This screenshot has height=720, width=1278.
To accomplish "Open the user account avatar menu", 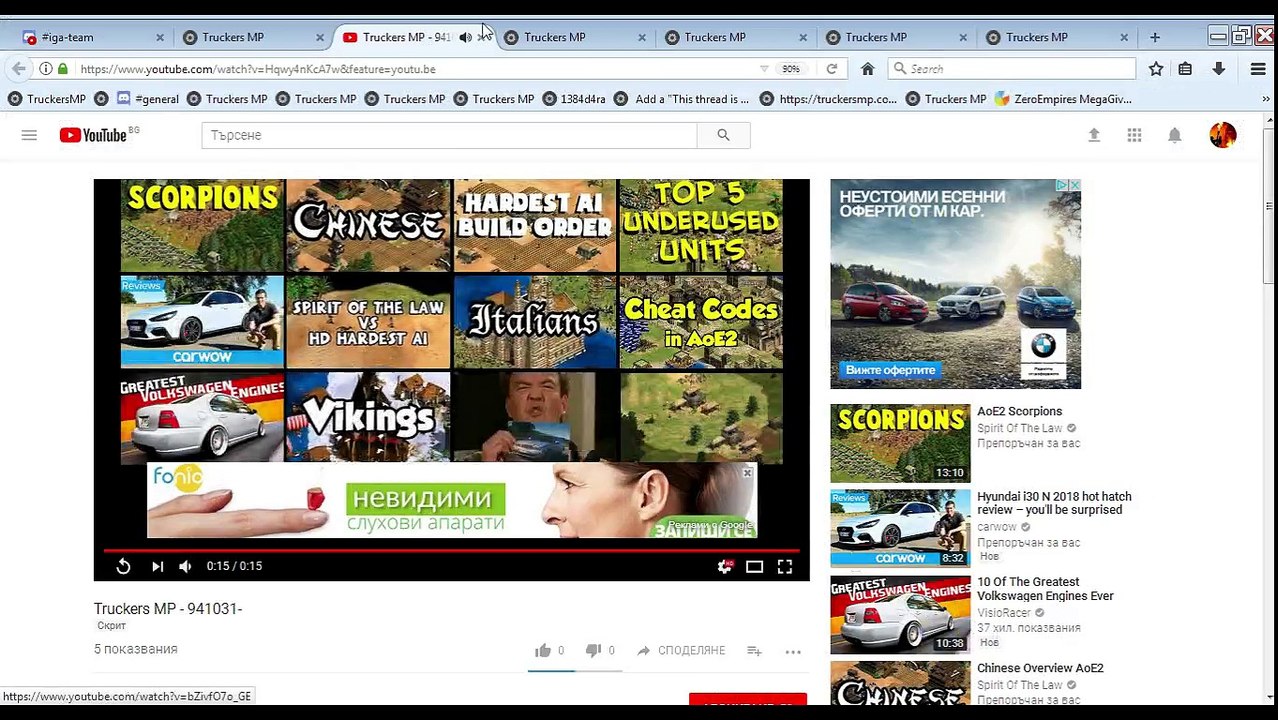I will (1223, 135).
